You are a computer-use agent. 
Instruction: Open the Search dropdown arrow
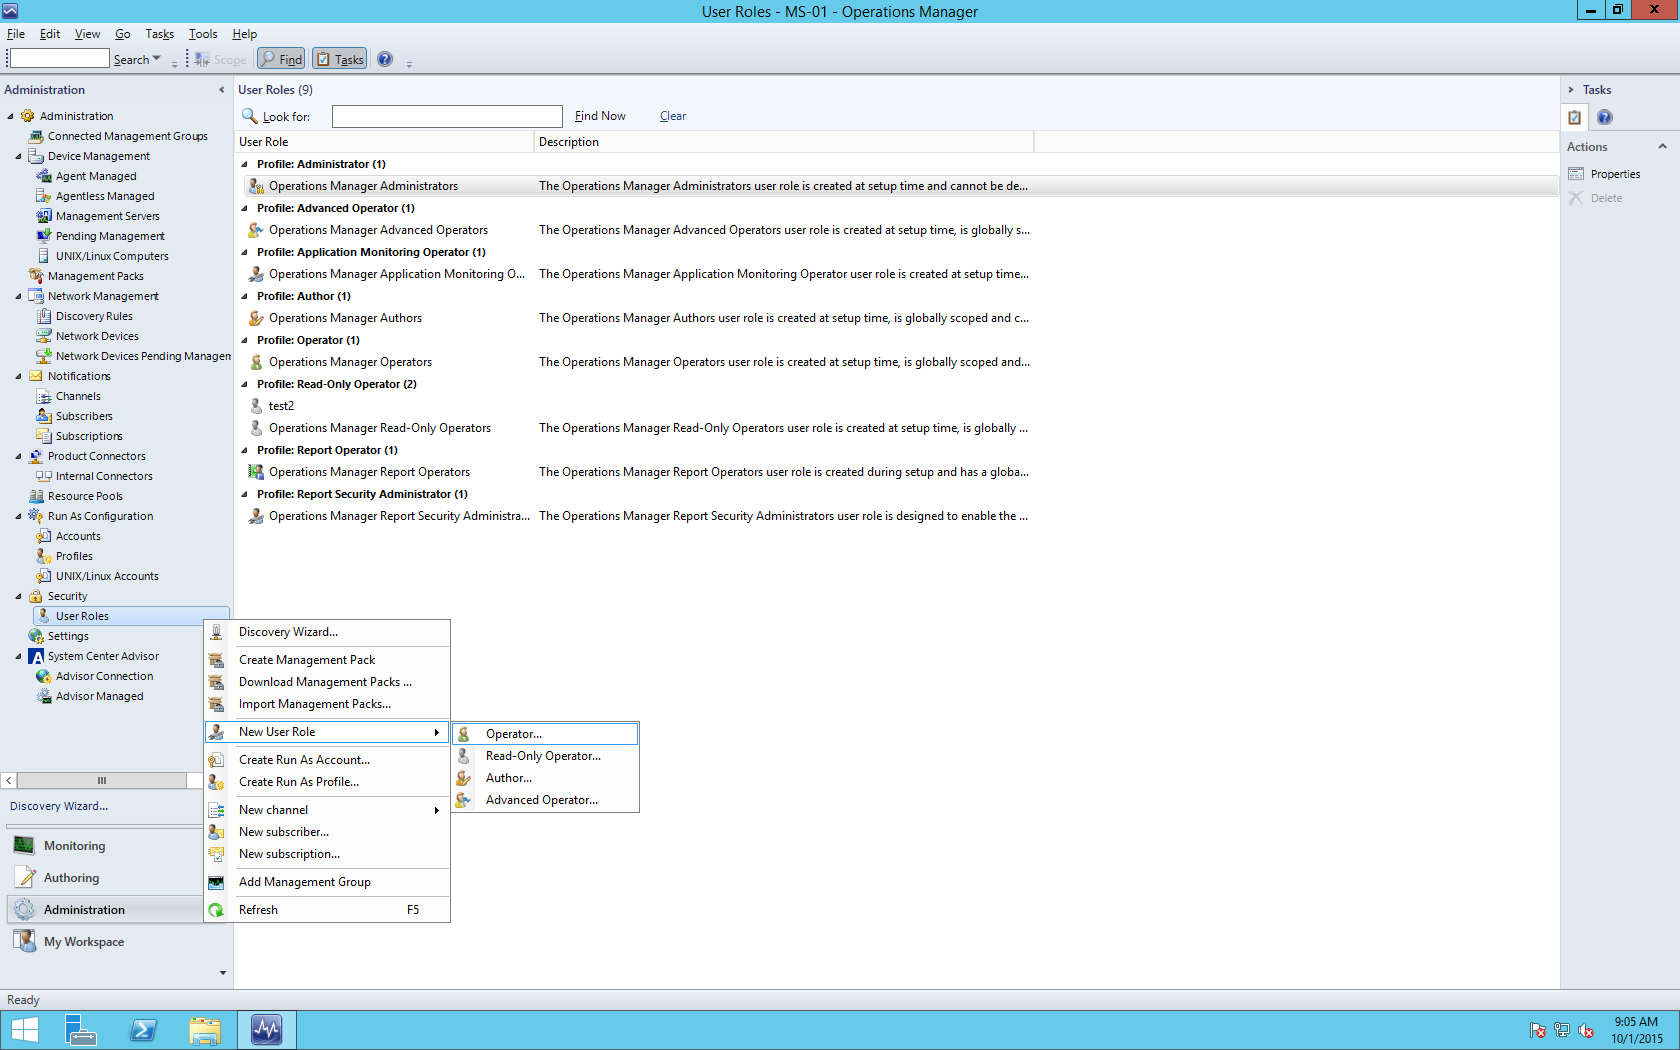[156, 59]
